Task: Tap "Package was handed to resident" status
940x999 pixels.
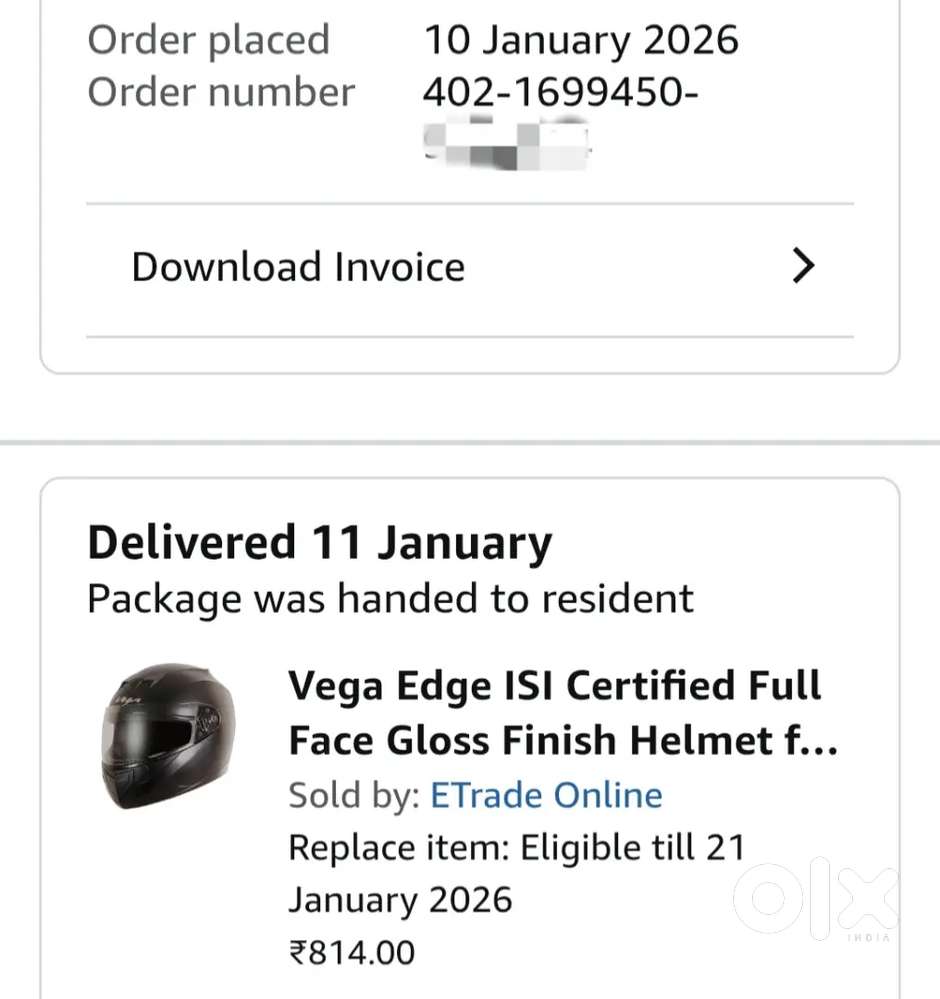Action: [390, 599]
